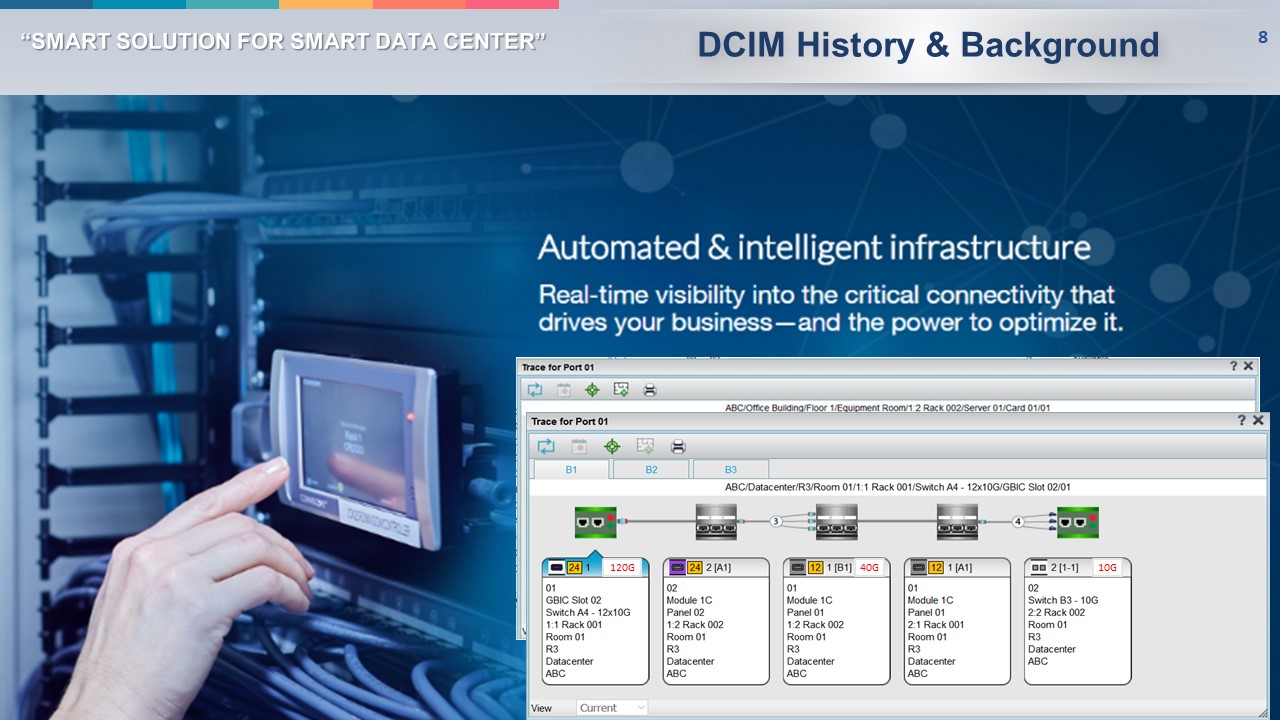Open help question mark of front Trace window
Image resolution: width=1280 pixels, height=720 pixels.
pos(1241,420)
